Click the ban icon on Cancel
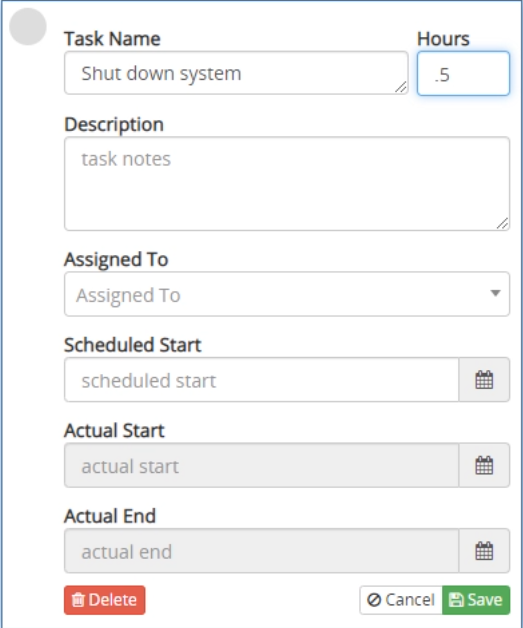 [x=374, y=600]
